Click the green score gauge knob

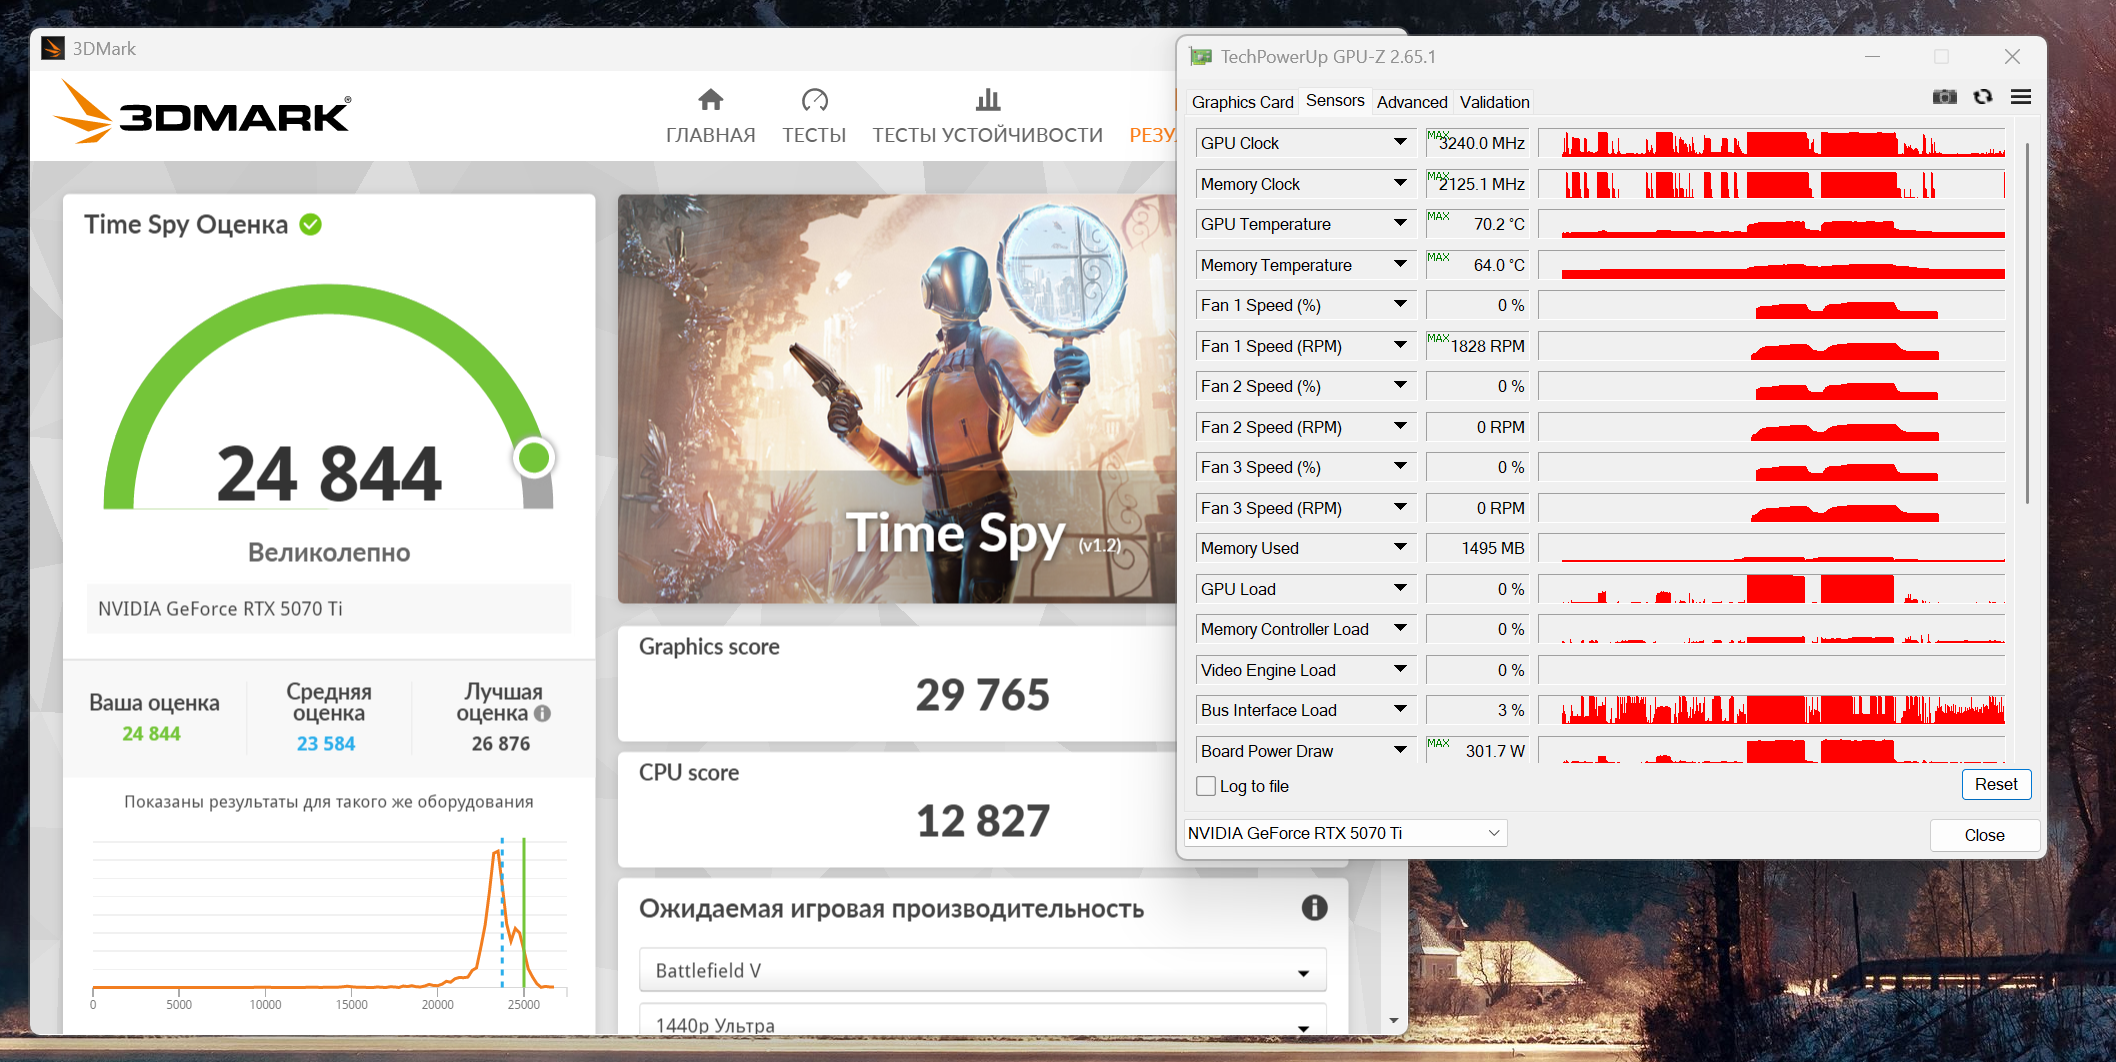534,458
